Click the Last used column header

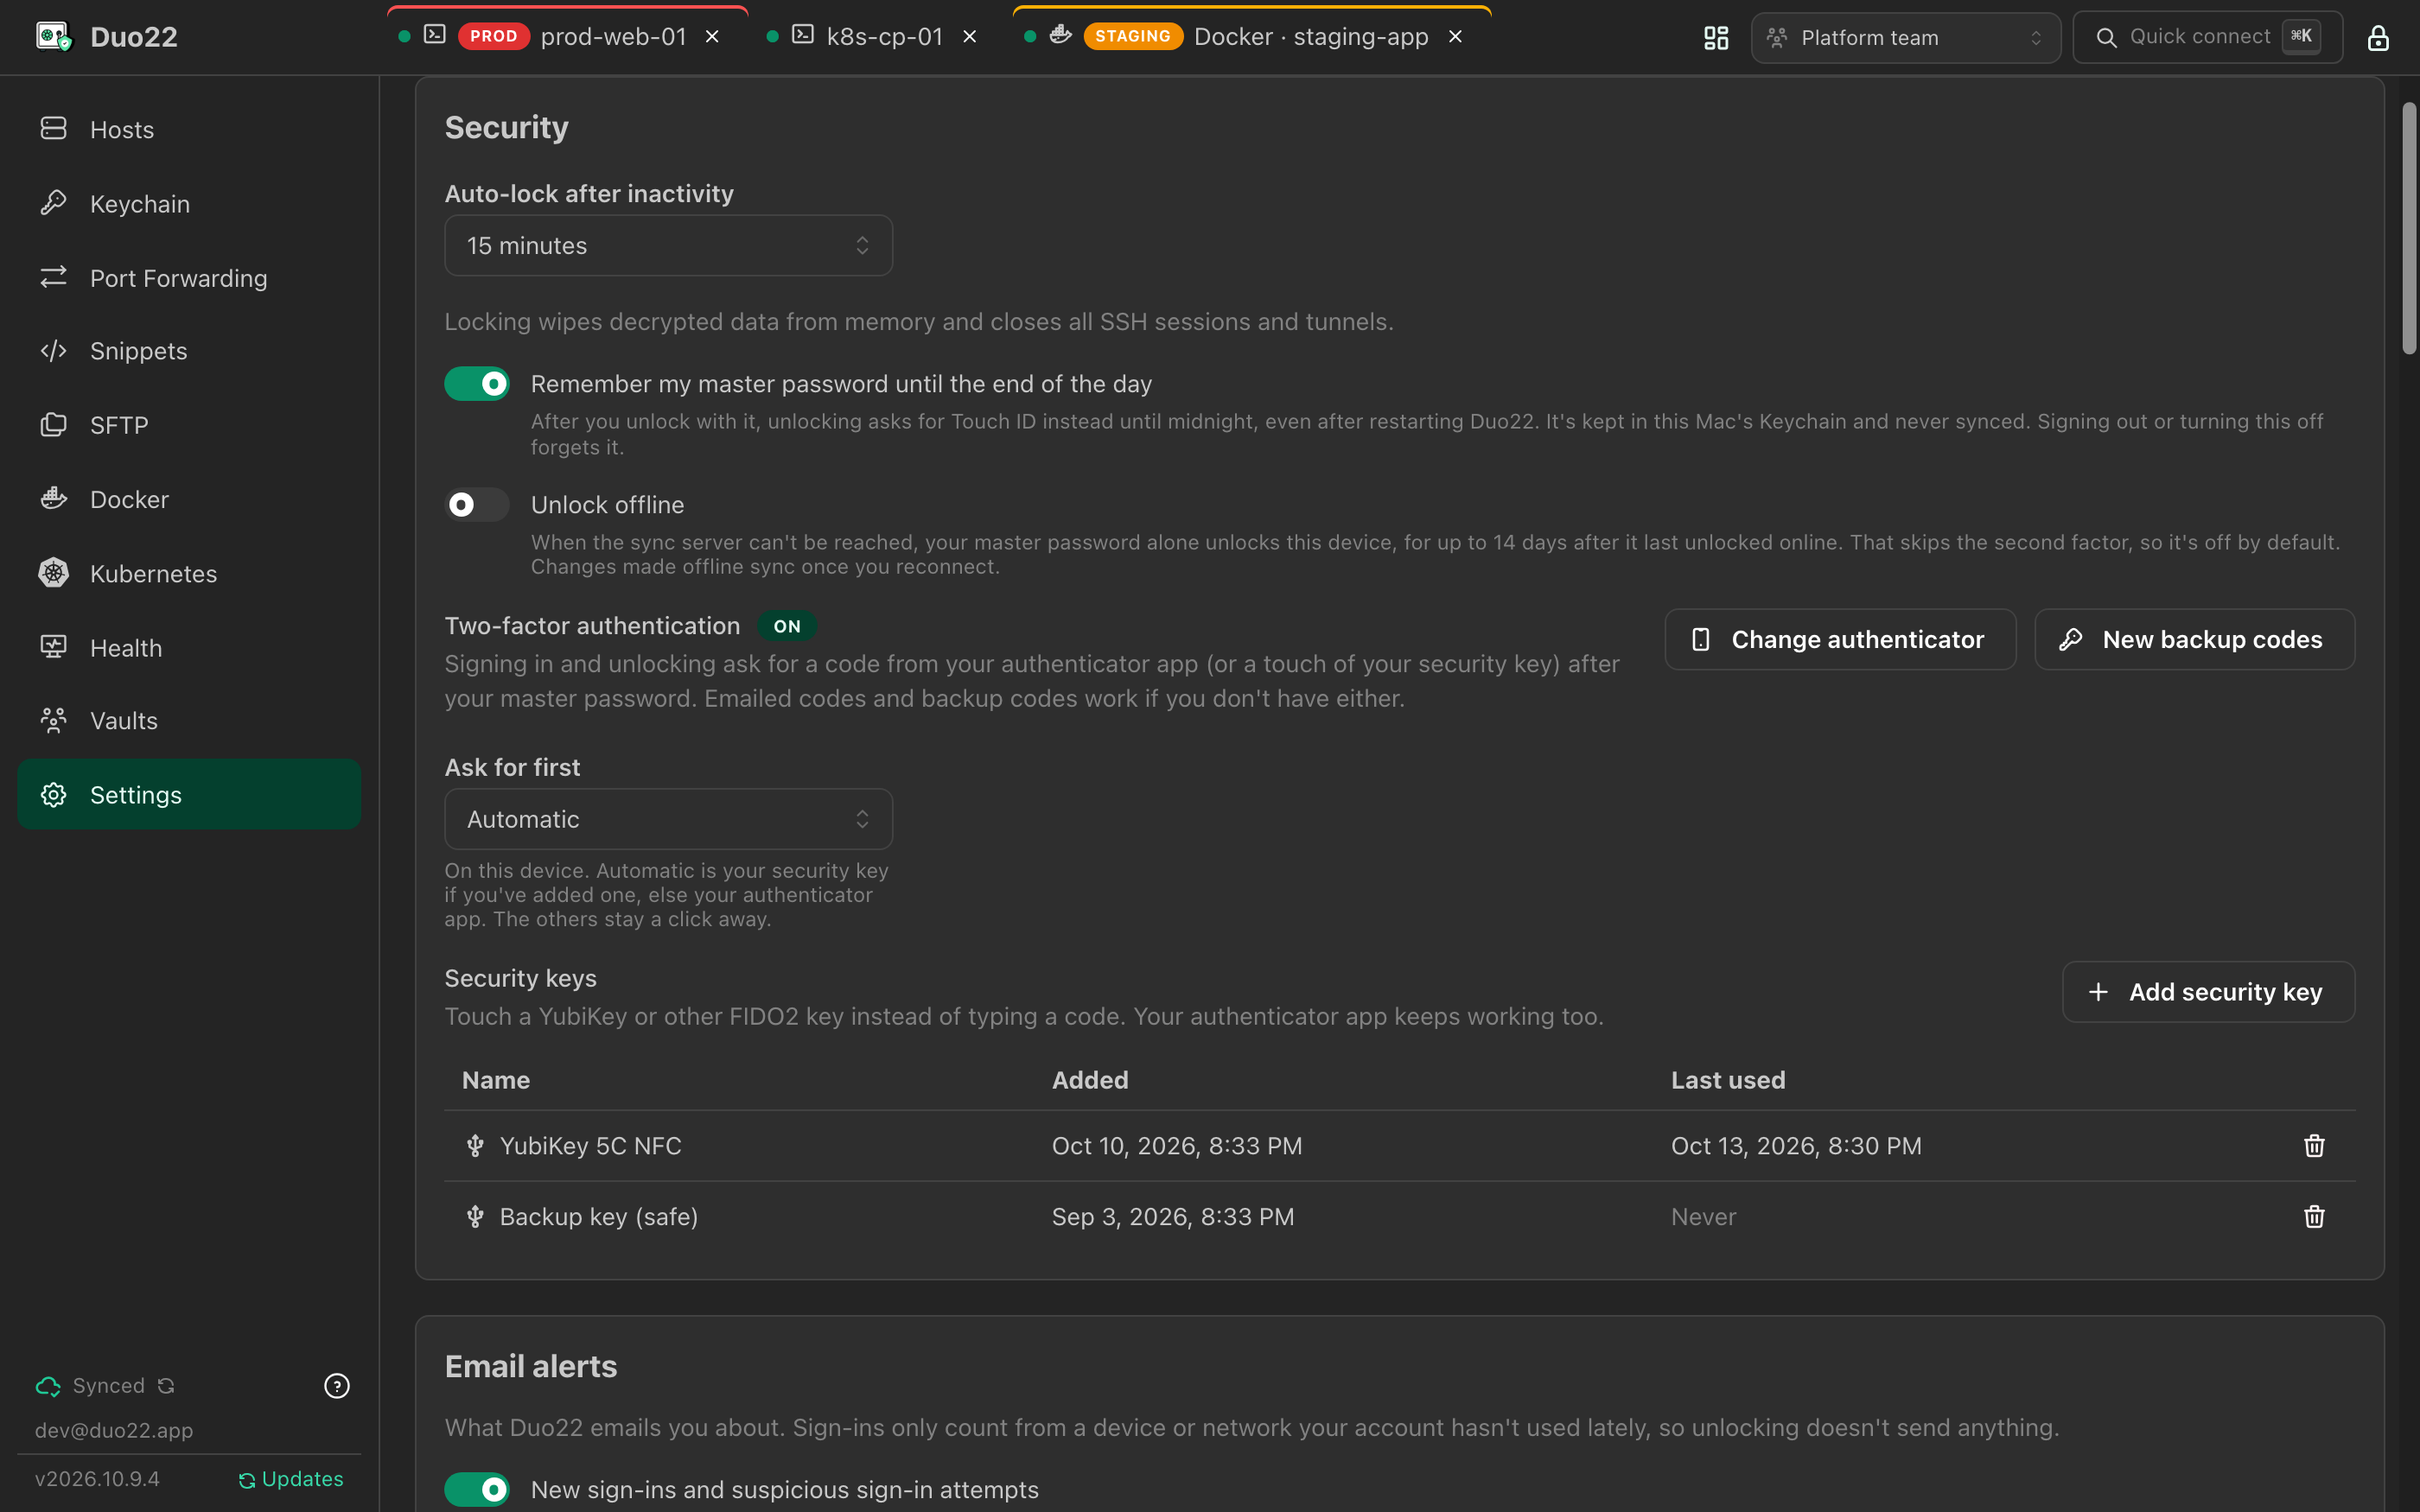1728,1080
